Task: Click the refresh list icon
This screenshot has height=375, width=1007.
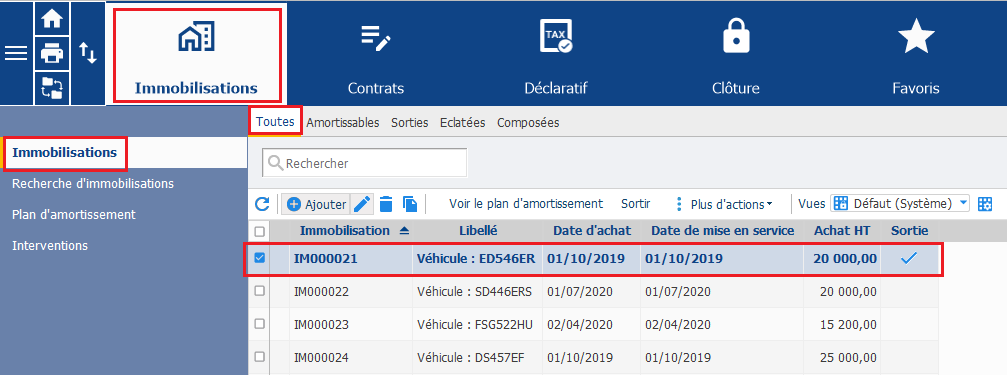Action: (262, 204)
